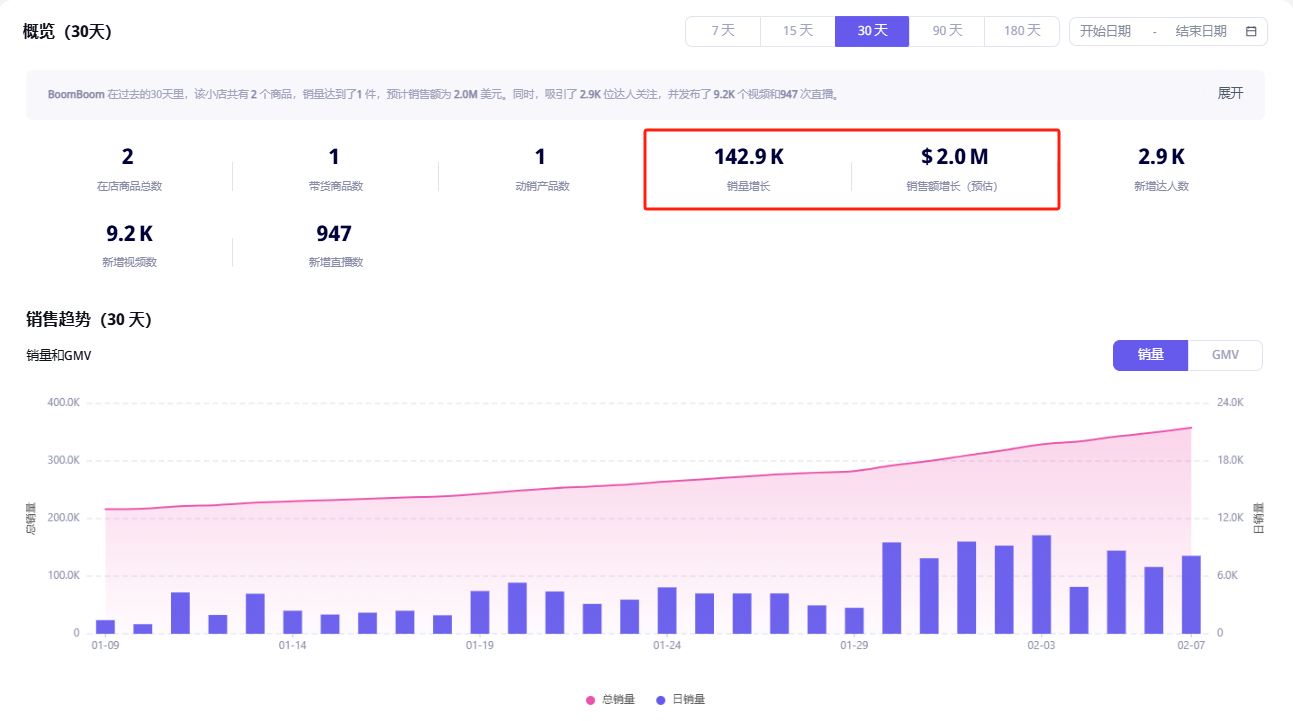Select the 180天 time range tab
This screenshot has width=1293, height=721.
[1022, 31]
